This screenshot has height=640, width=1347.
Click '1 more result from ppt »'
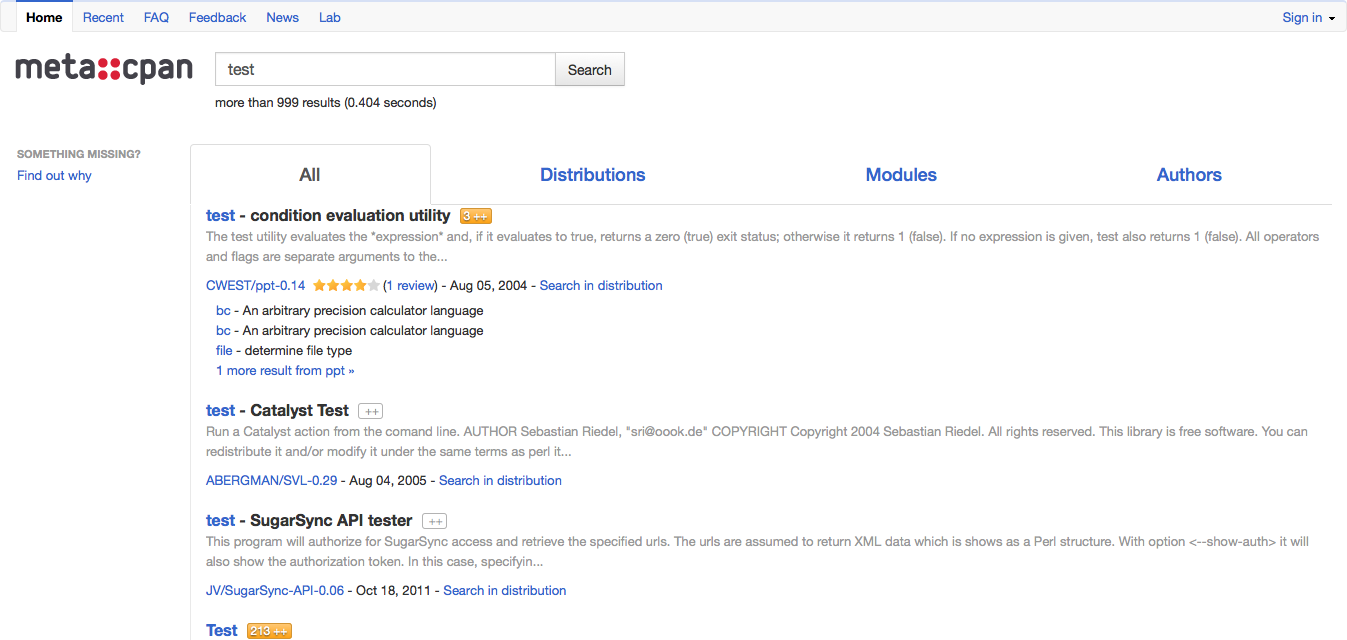tap(285, 371)
